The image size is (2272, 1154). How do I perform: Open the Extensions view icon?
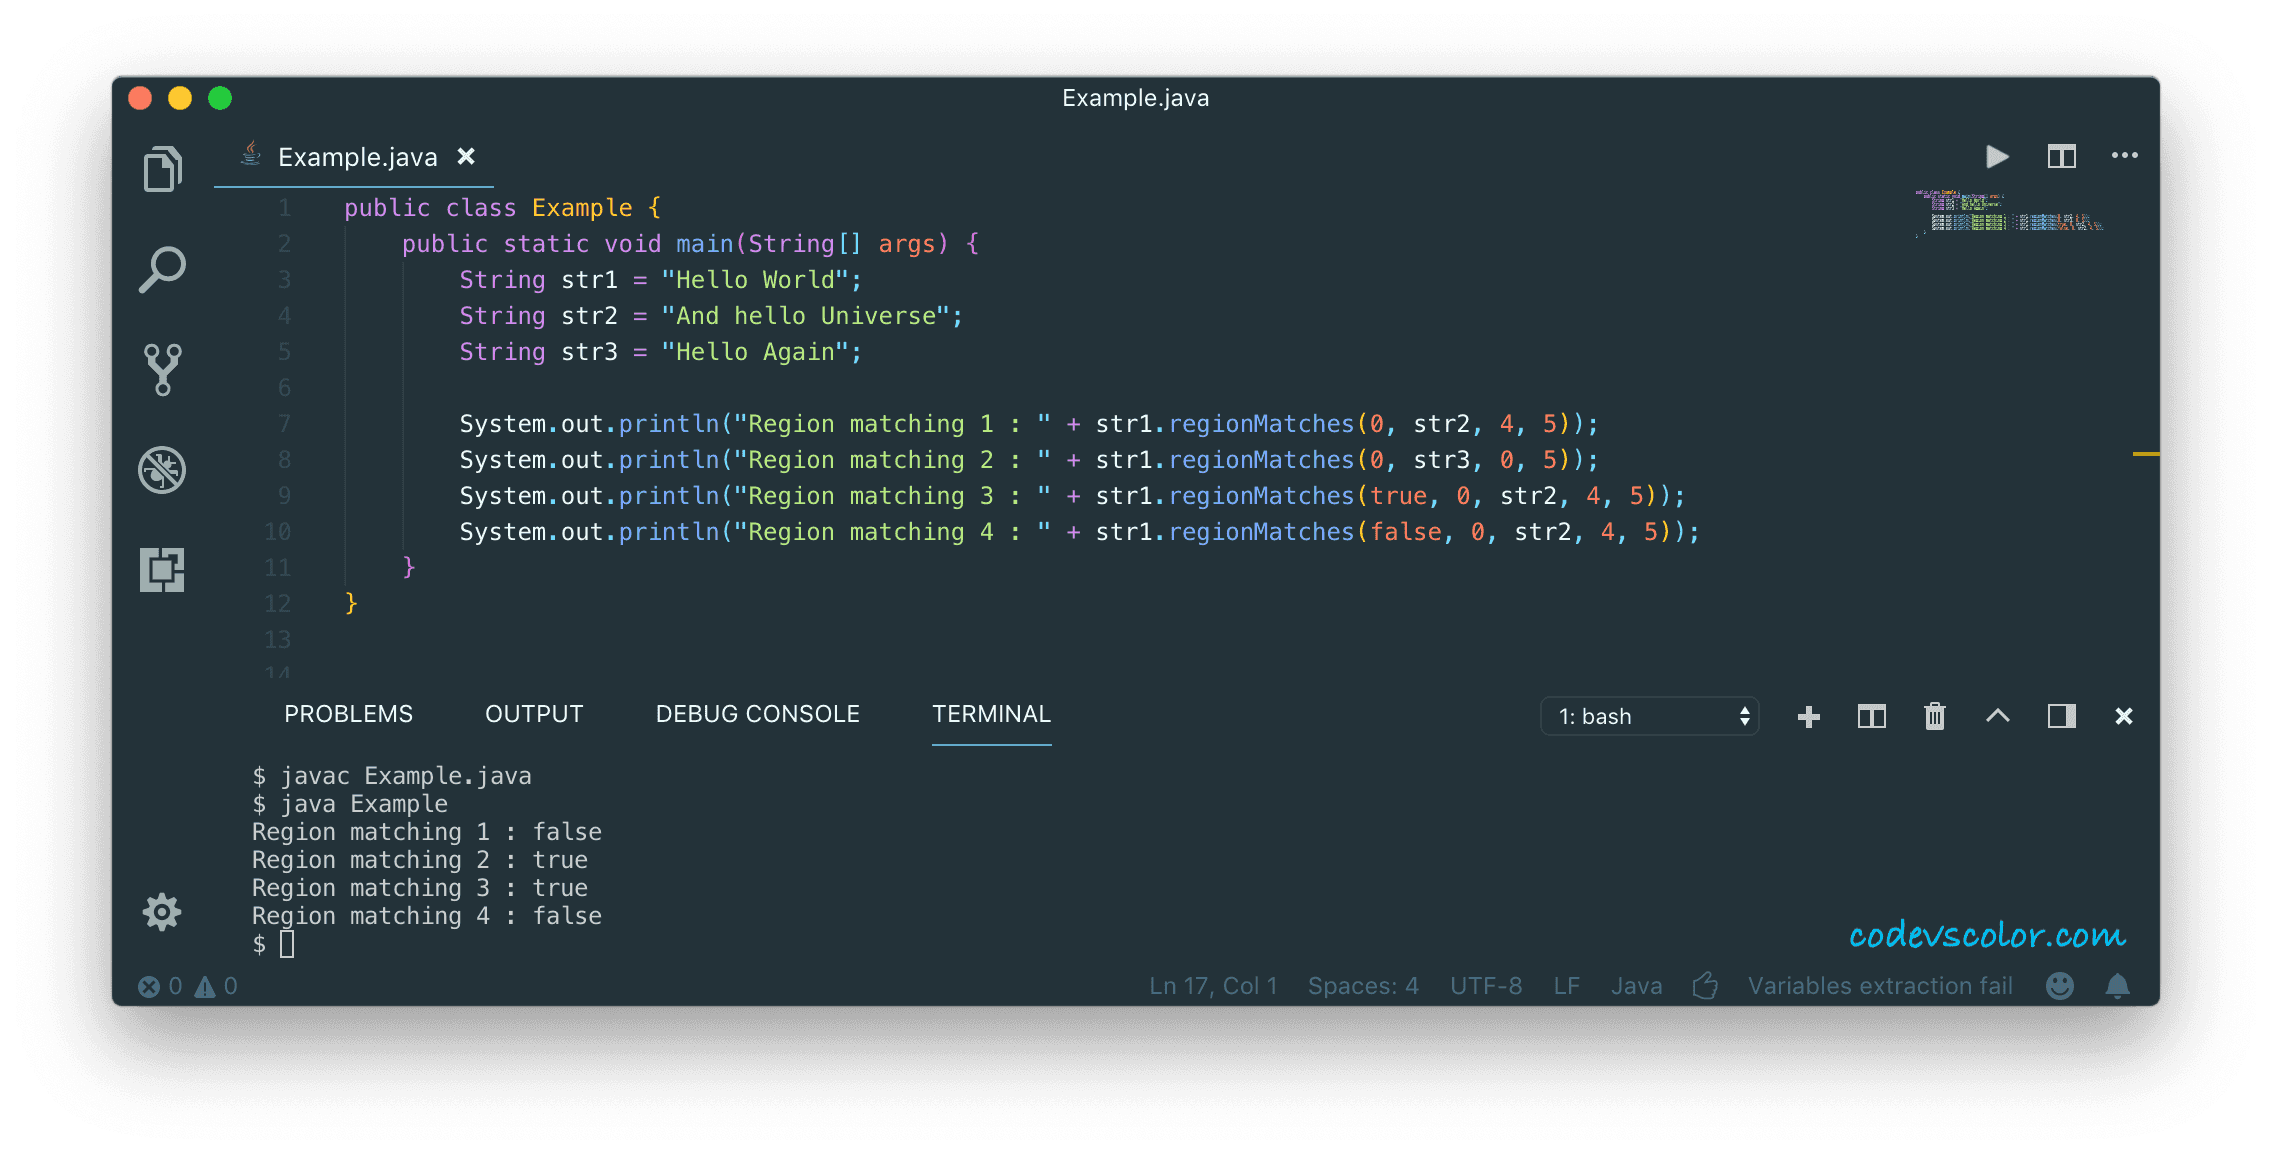click(162, 570)
